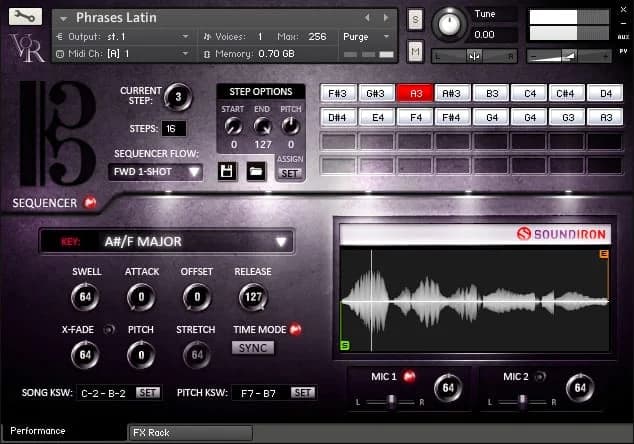Go to previous instrument using left arrow
The width and height of the screenshot is (634, 444).
coord(367,17)
